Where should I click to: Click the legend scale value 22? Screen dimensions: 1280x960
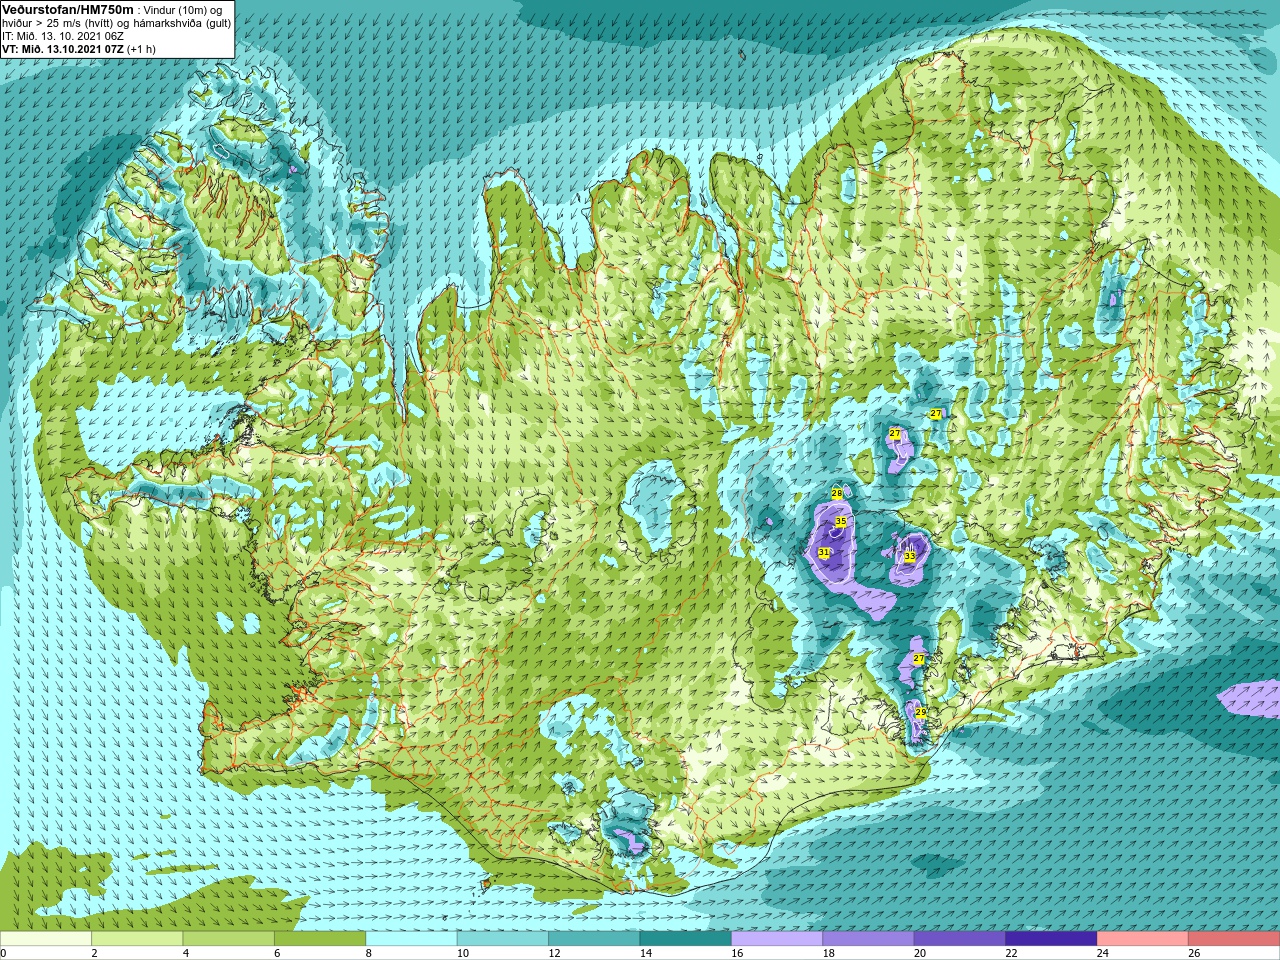point(1012,954)
